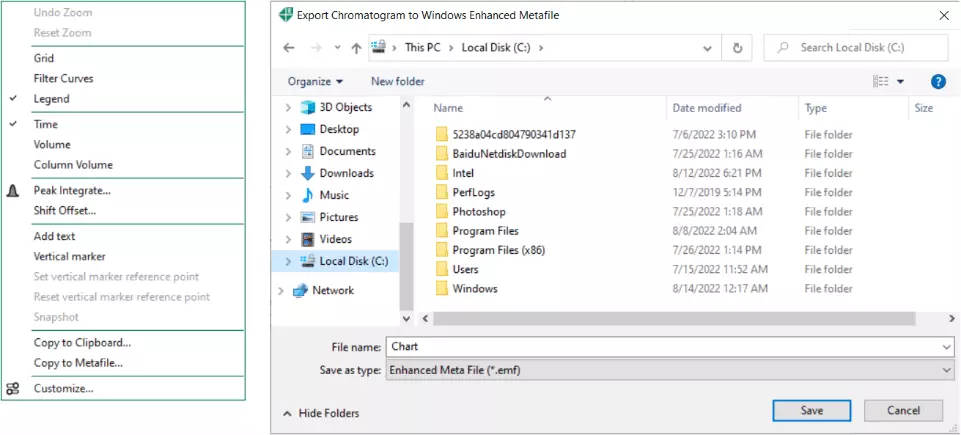Click the Refresh button beside address bar

tap(737, 48)
